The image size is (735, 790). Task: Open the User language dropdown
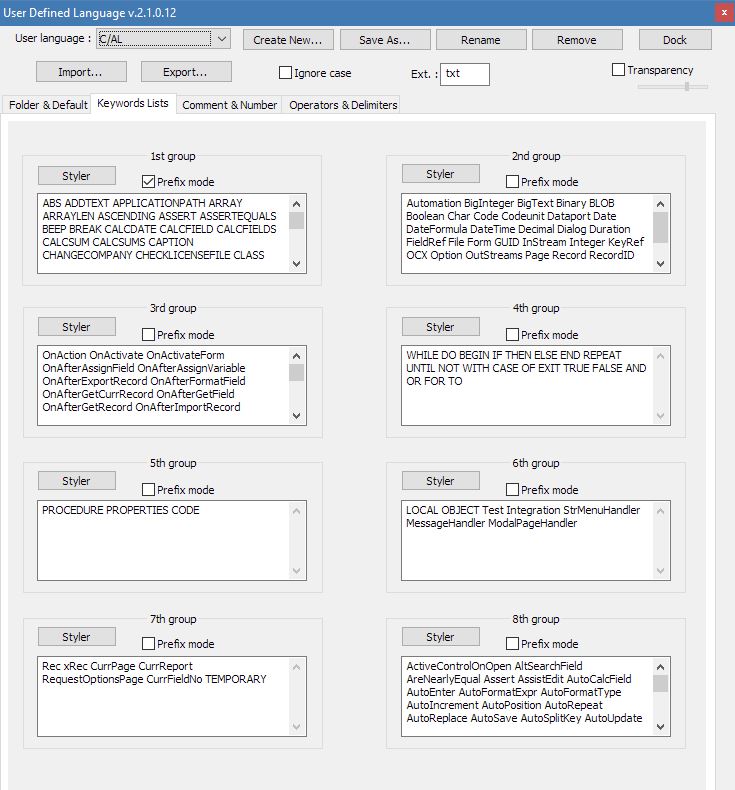pos(163,39)
